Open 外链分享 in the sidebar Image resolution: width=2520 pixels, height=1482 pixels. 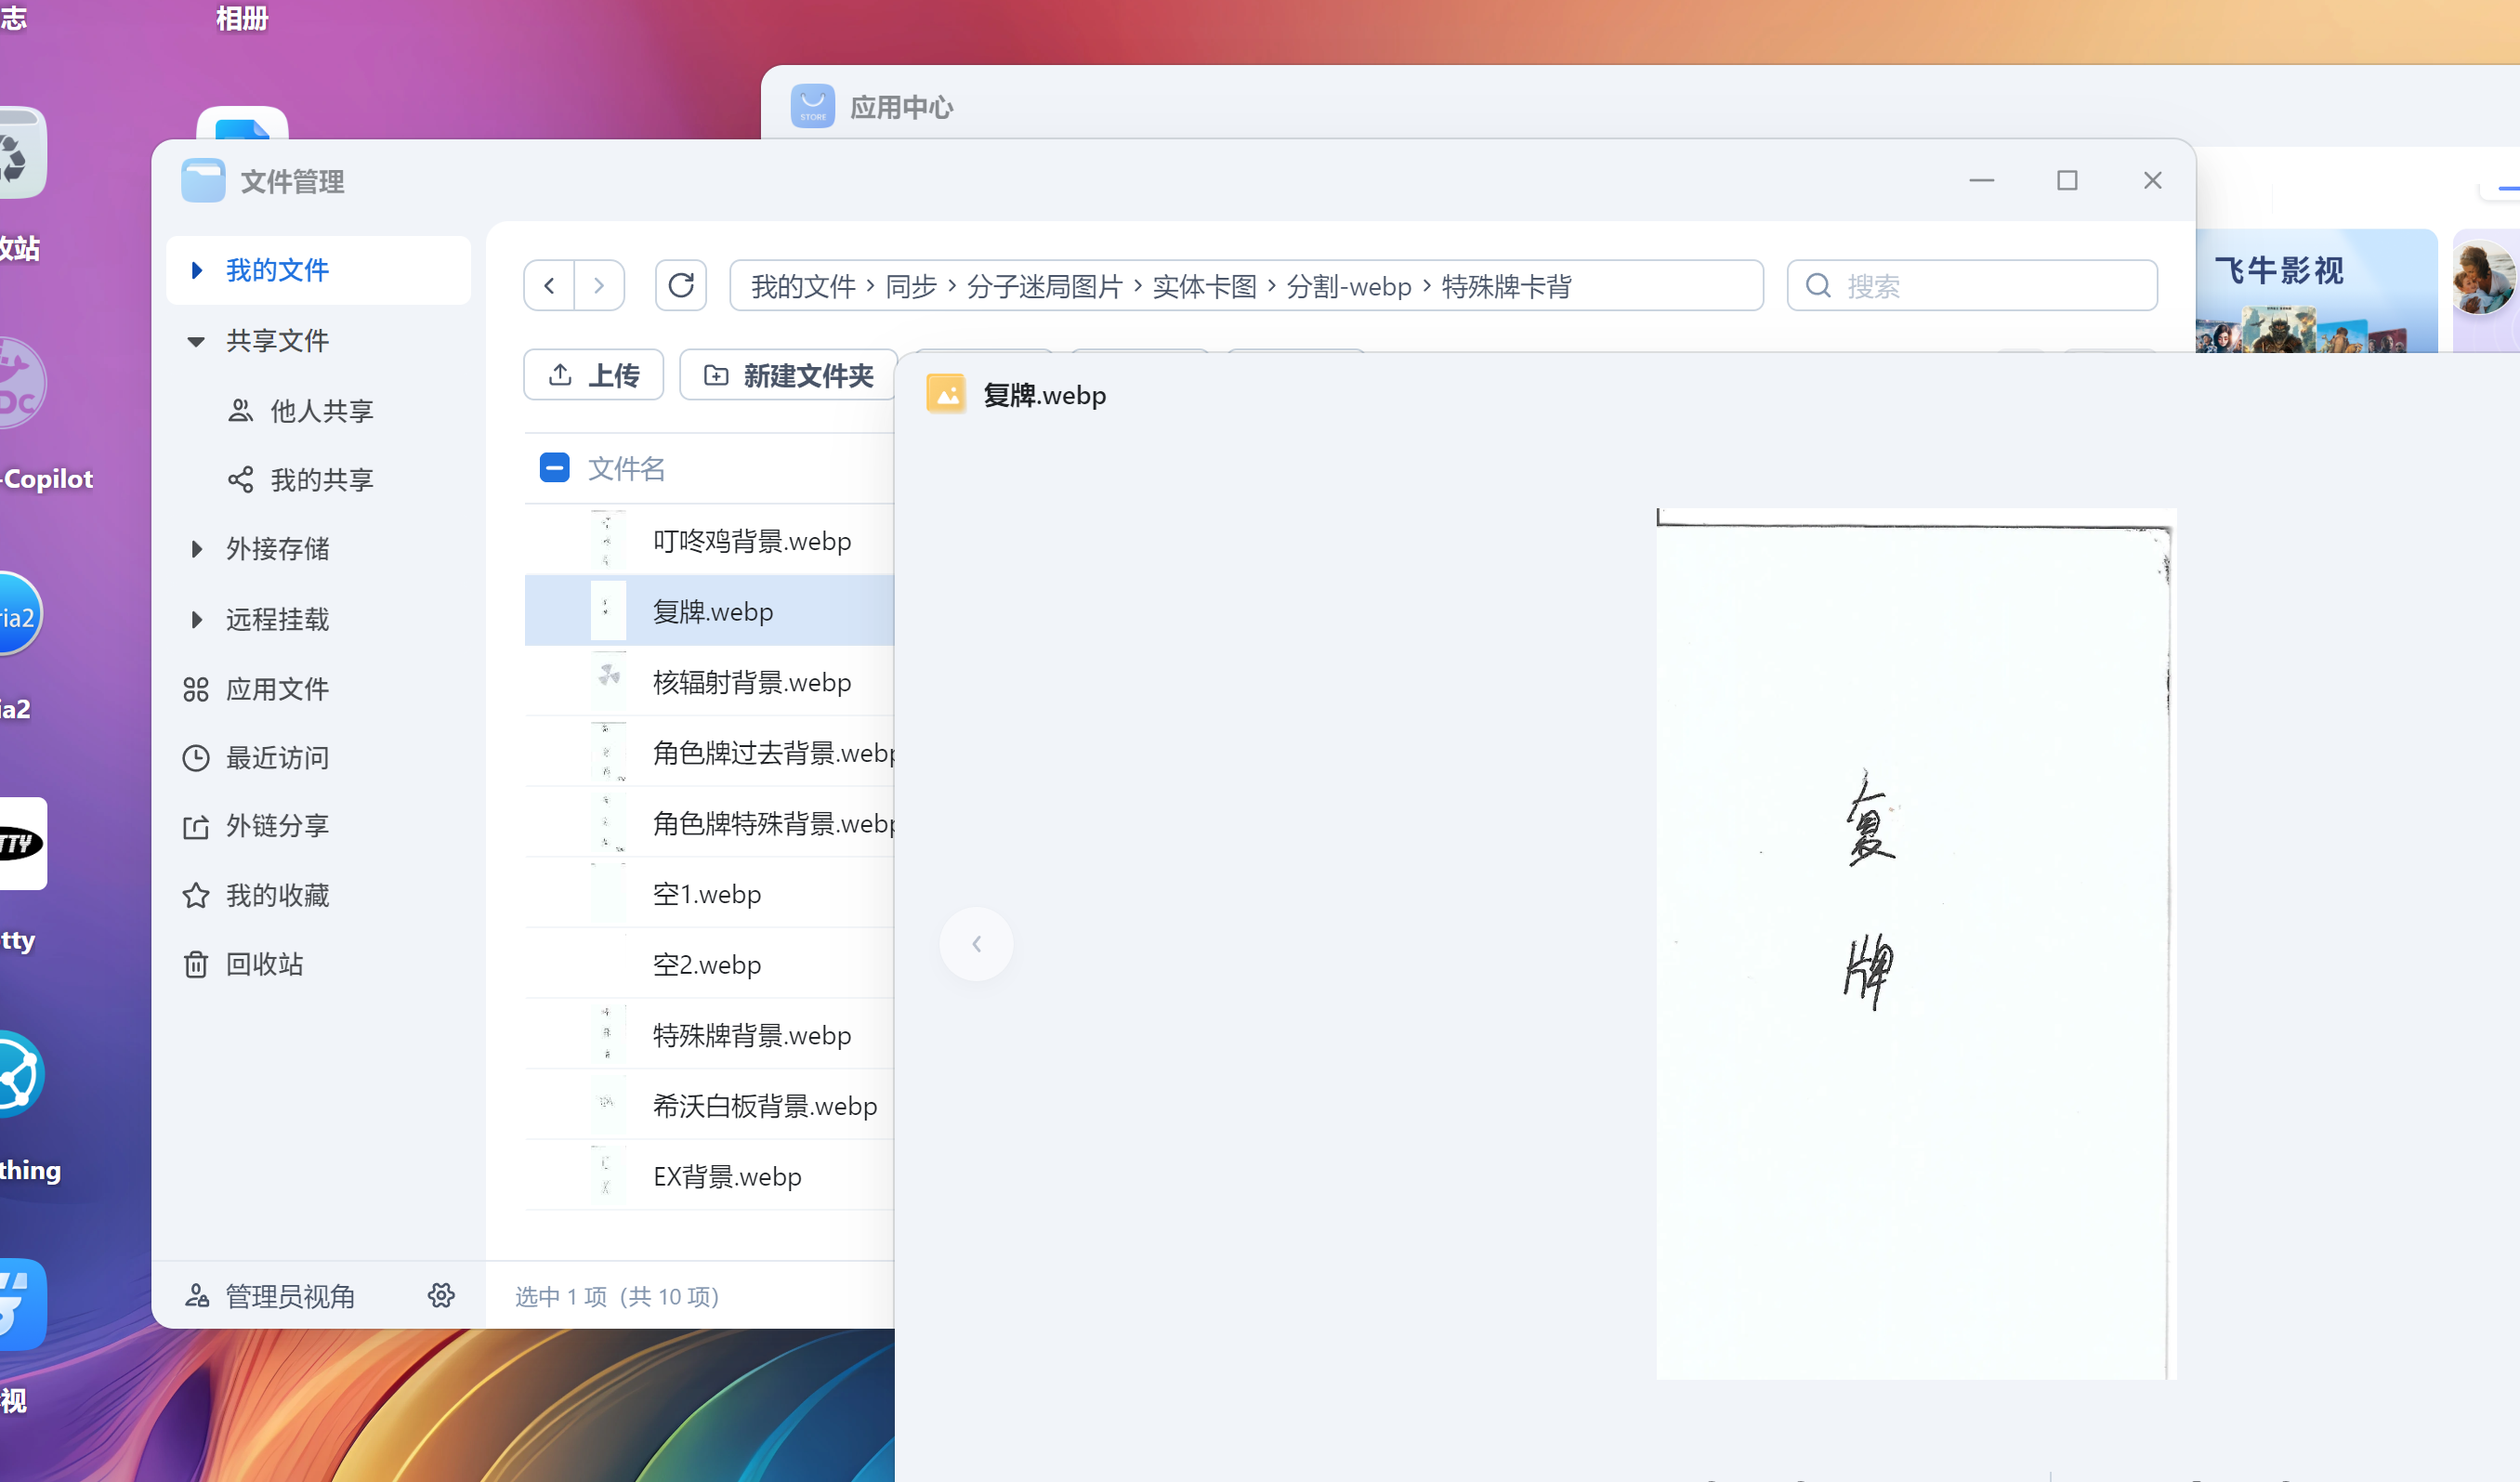click(x=277, y=826)
